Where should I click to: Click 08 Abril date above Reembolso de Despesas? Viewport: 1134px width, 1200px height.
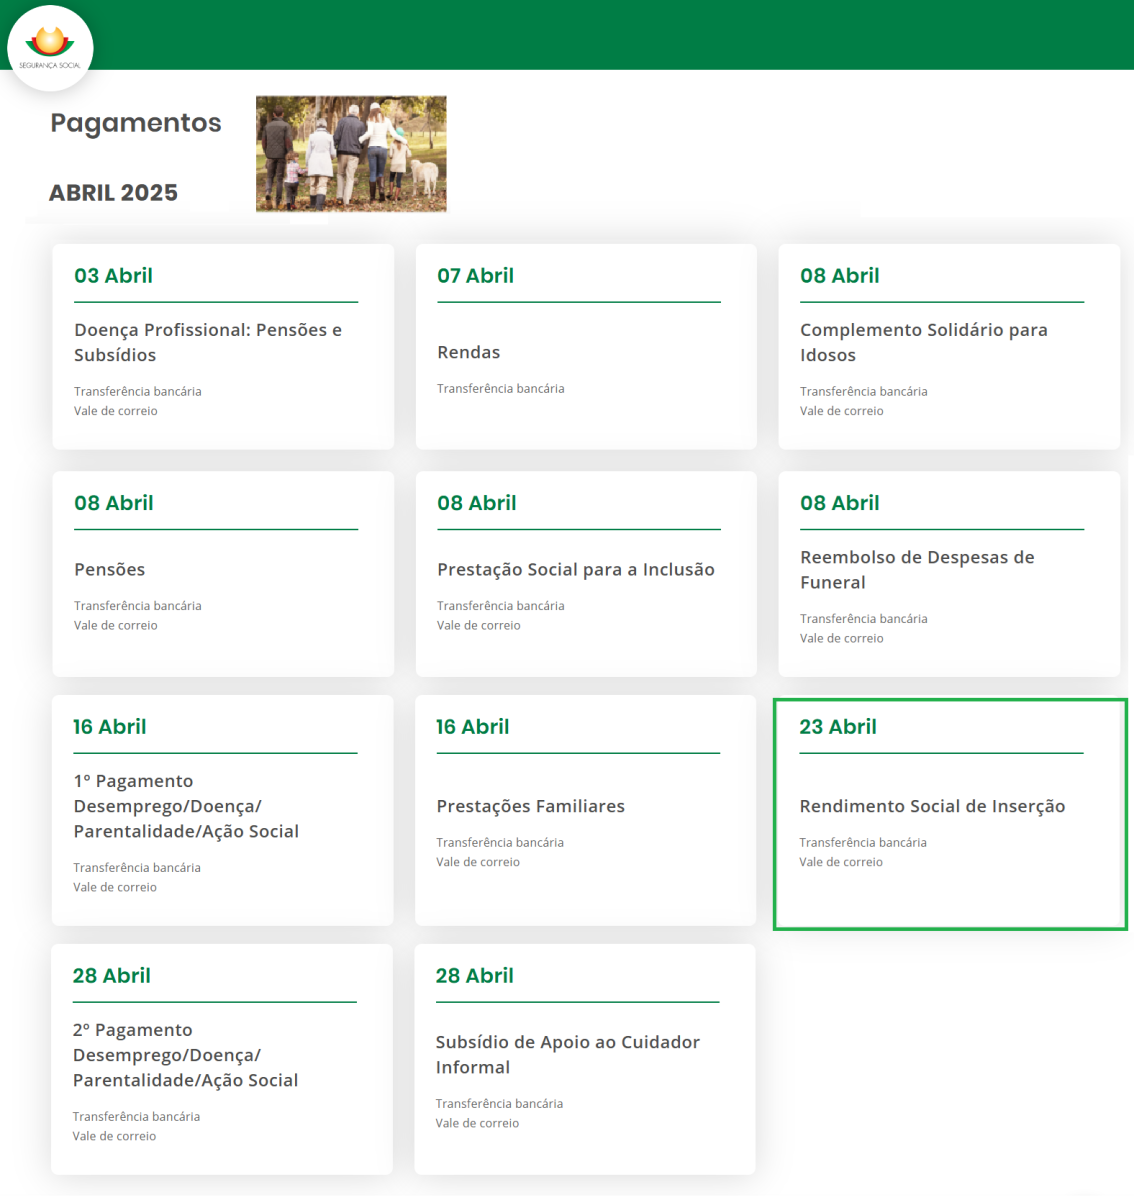coord(839,503)
